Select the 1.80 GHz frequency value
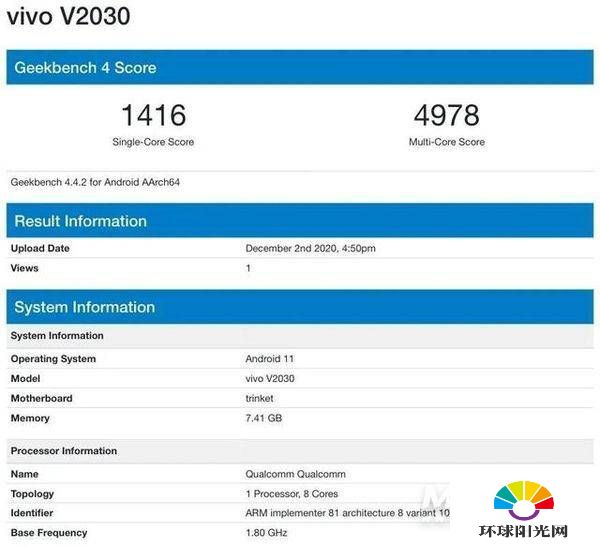Screen dimensions: 600x547 266,533
